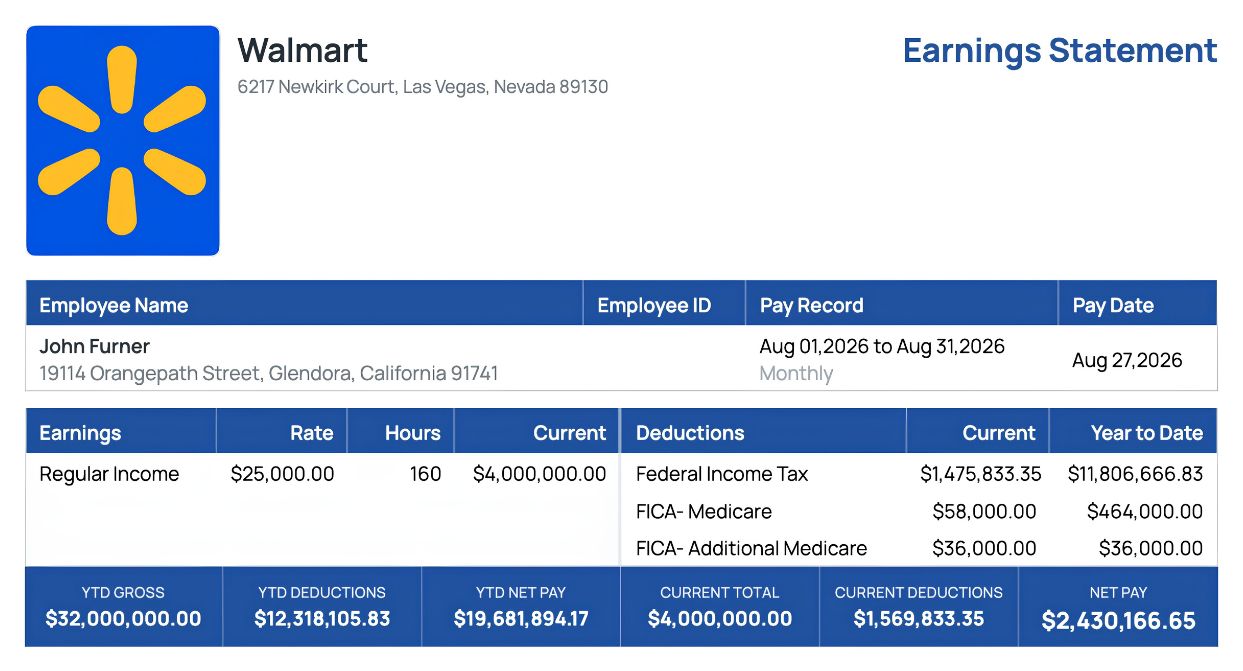Image resolution: width=1243 pixels, height=671 pixels.
Task: Click YTD gross amount $32,000,000.00
Action: tap(123, 619)
